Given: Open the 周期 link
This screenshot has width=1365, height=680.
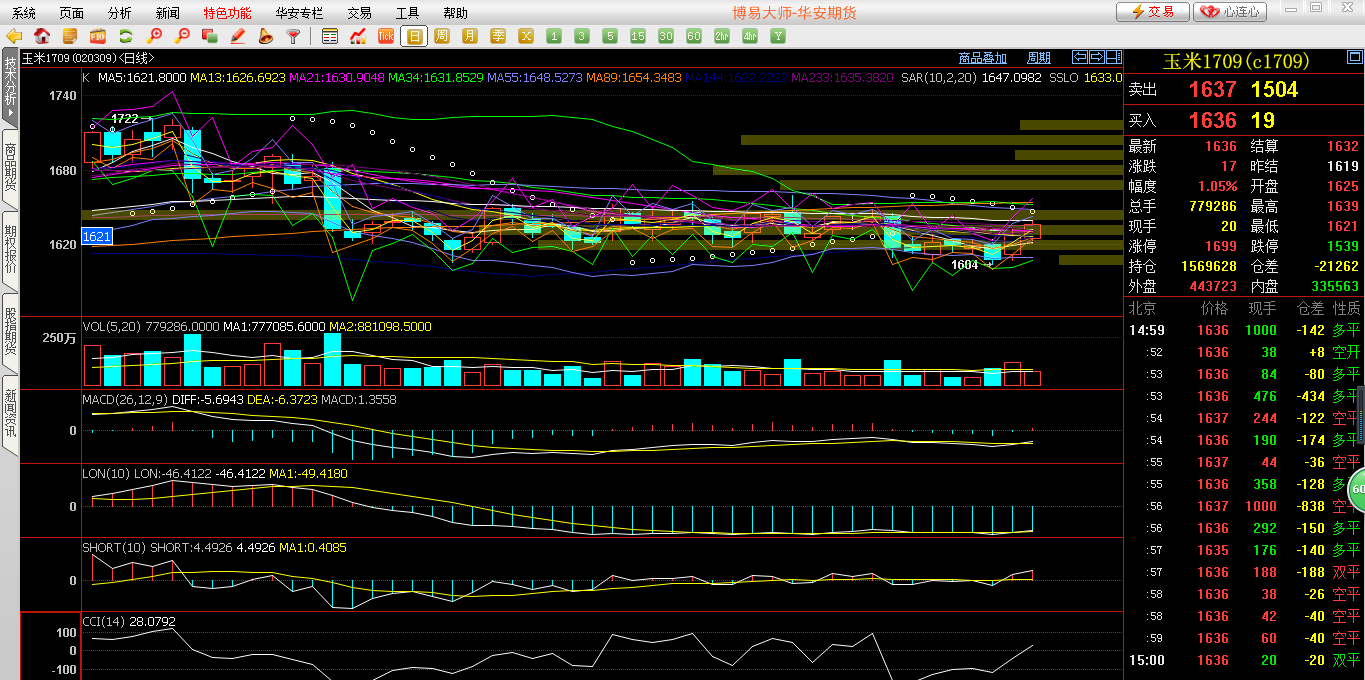Looking at the screenshot, I should tap(1039, 58).
